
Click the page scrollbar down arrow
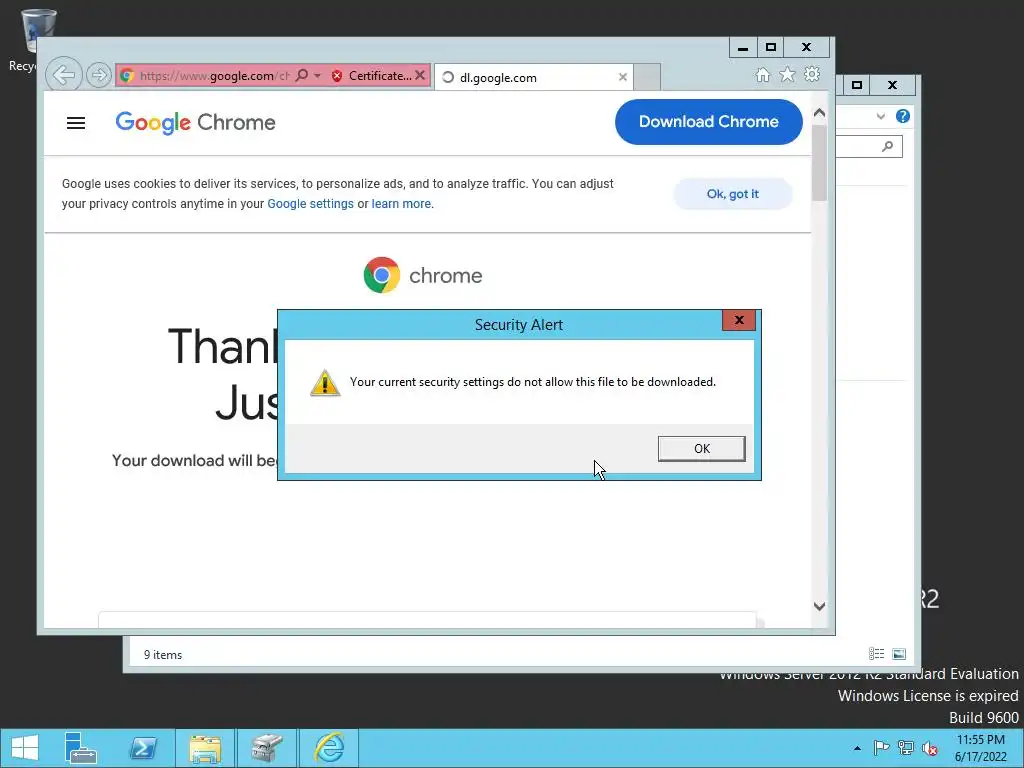820,606
